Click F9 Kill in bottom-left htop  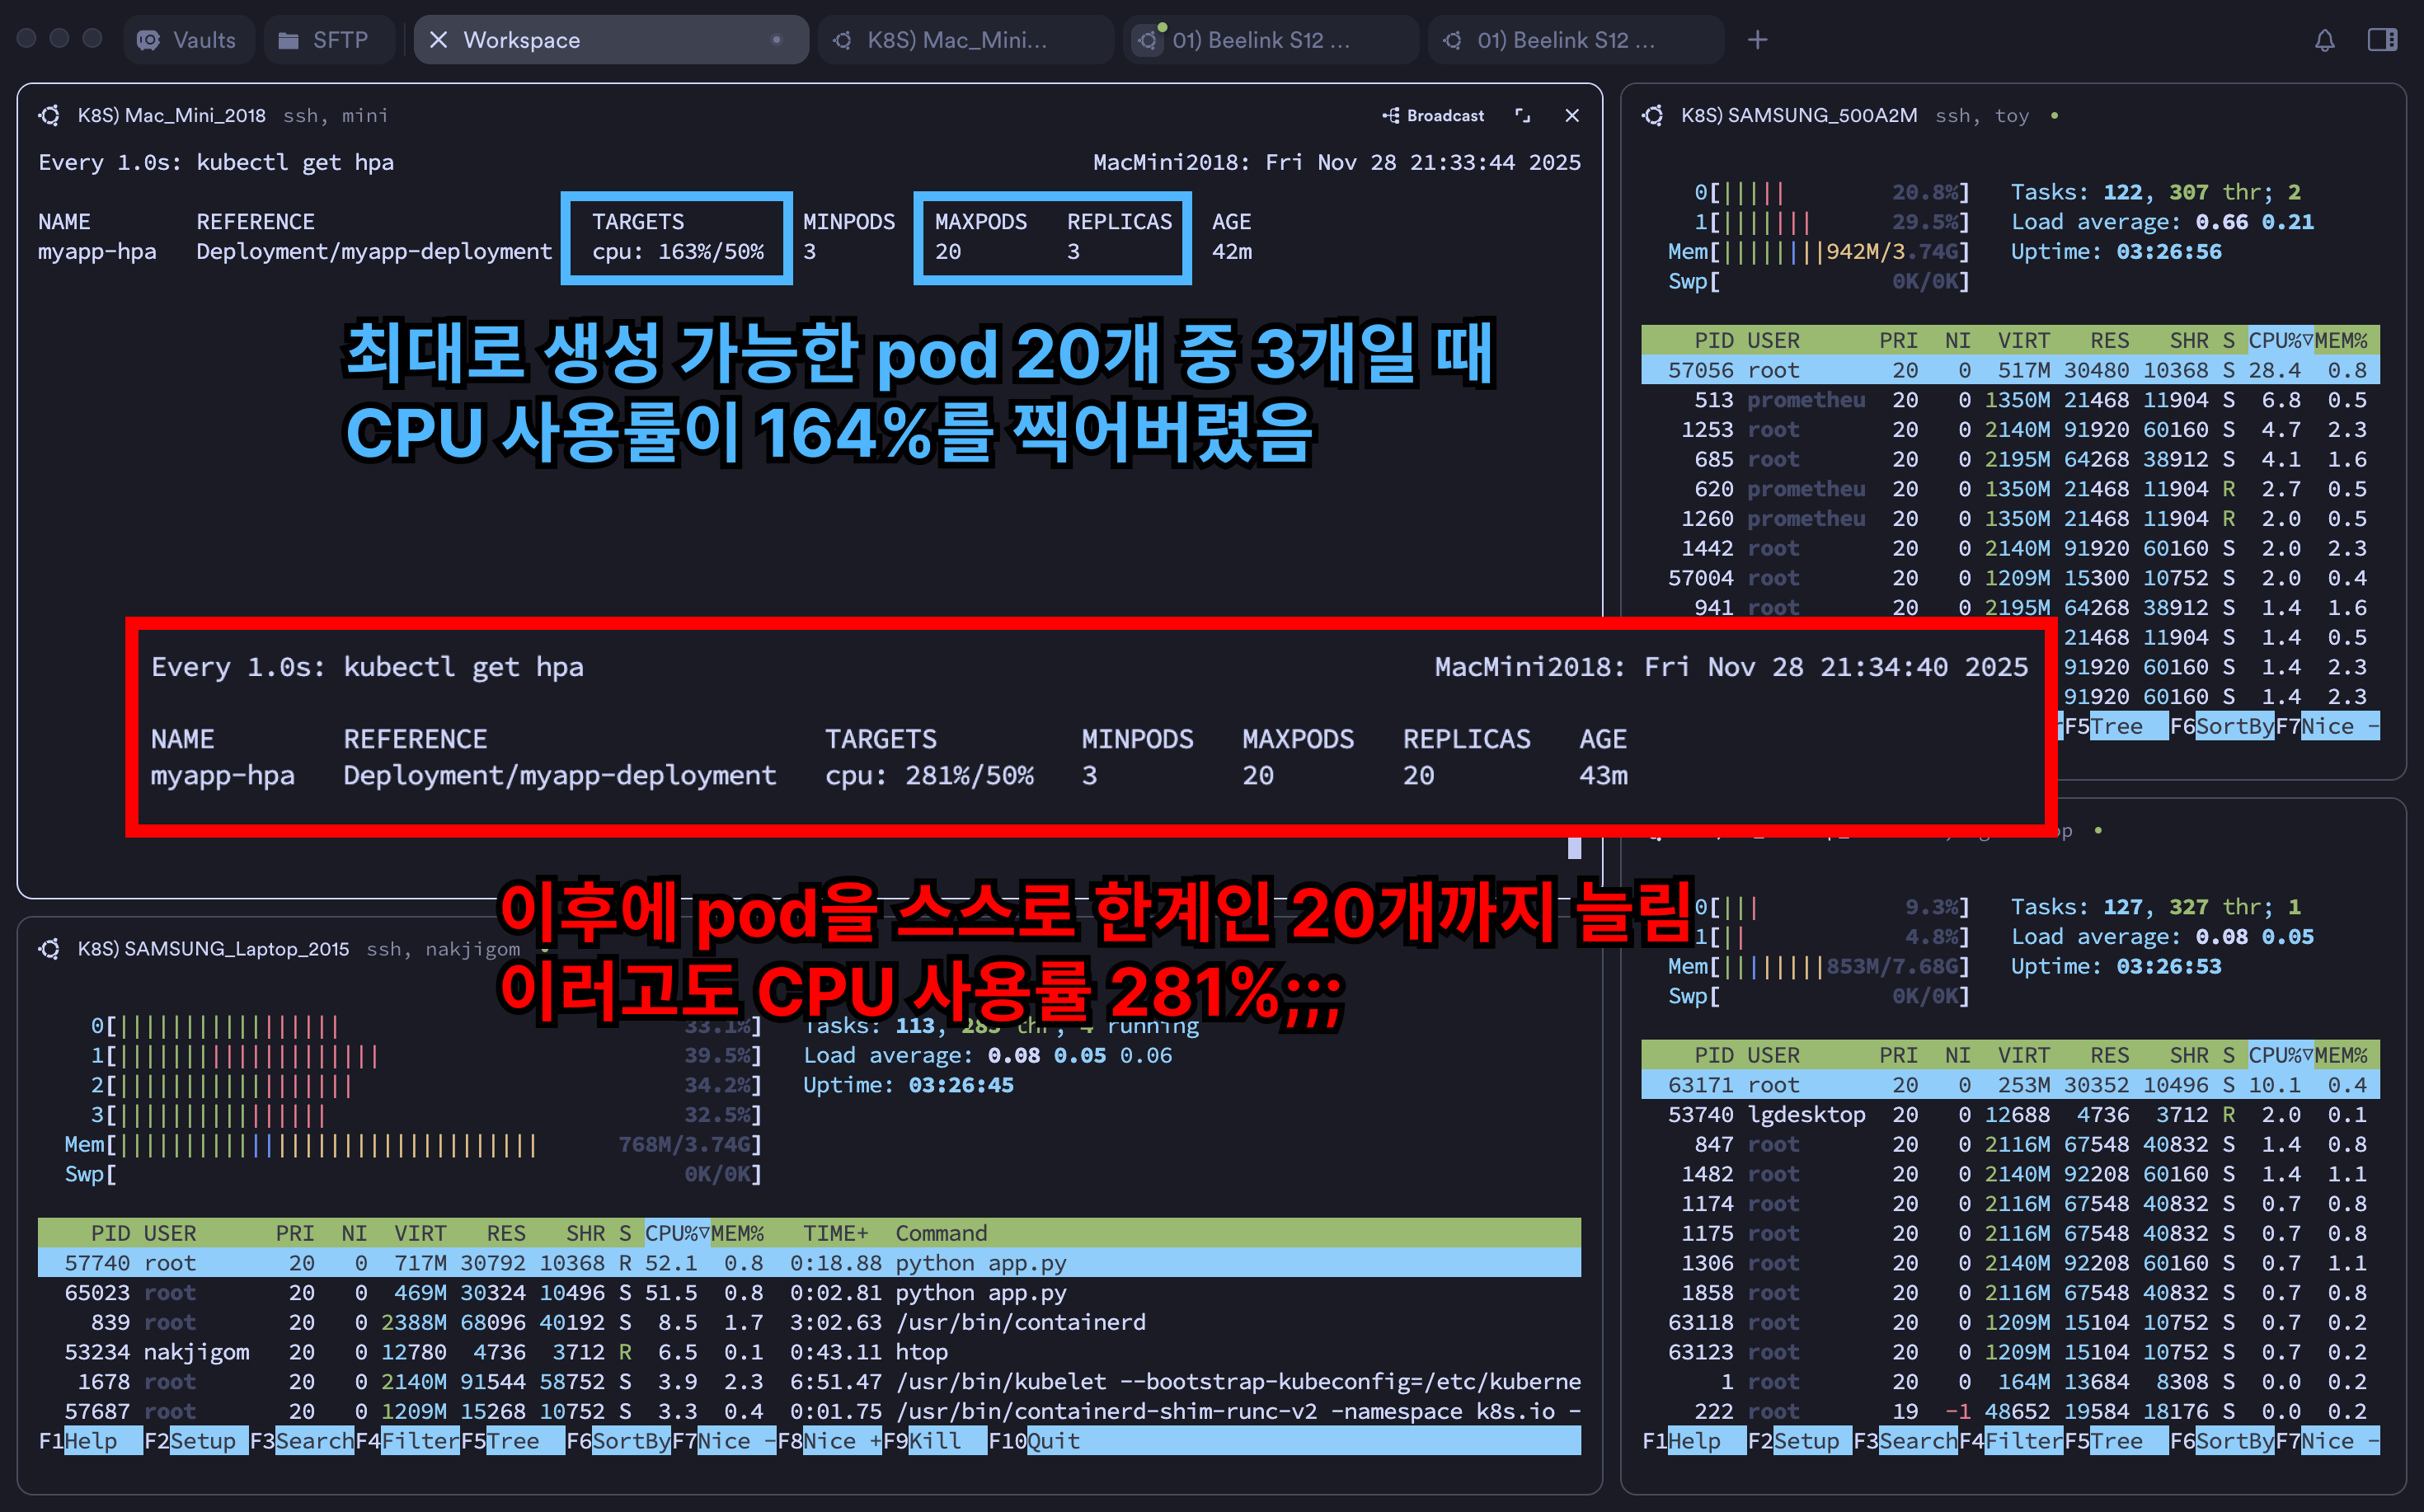point(934,1441)
